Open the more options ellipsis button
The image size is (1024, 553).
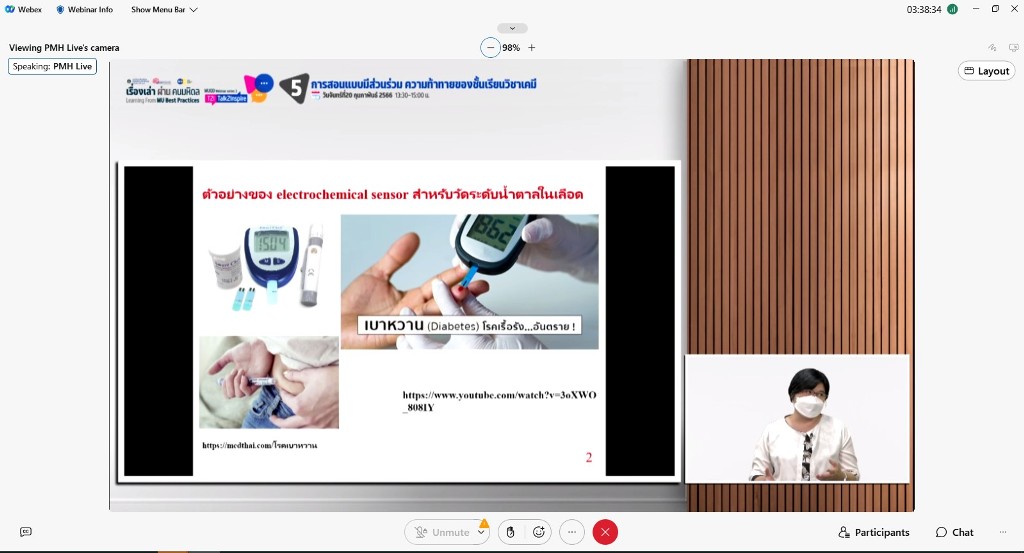coord(571,532)
